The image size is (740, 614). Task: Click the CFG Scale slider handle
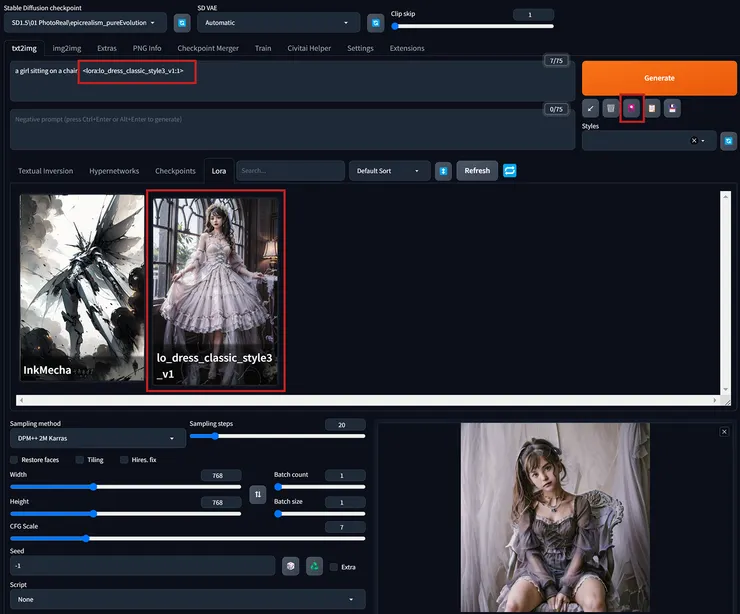(86, 538)
